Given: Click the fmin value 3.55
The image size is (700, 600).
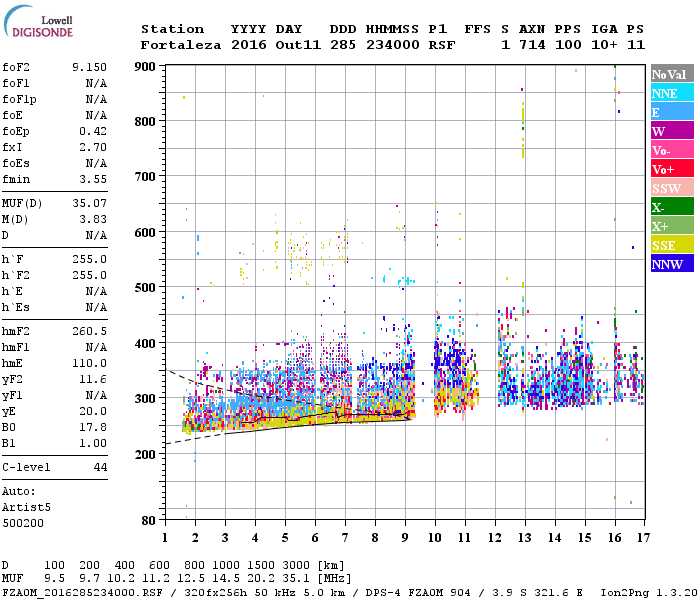Looking at the screenshot, I should [93, 179].
